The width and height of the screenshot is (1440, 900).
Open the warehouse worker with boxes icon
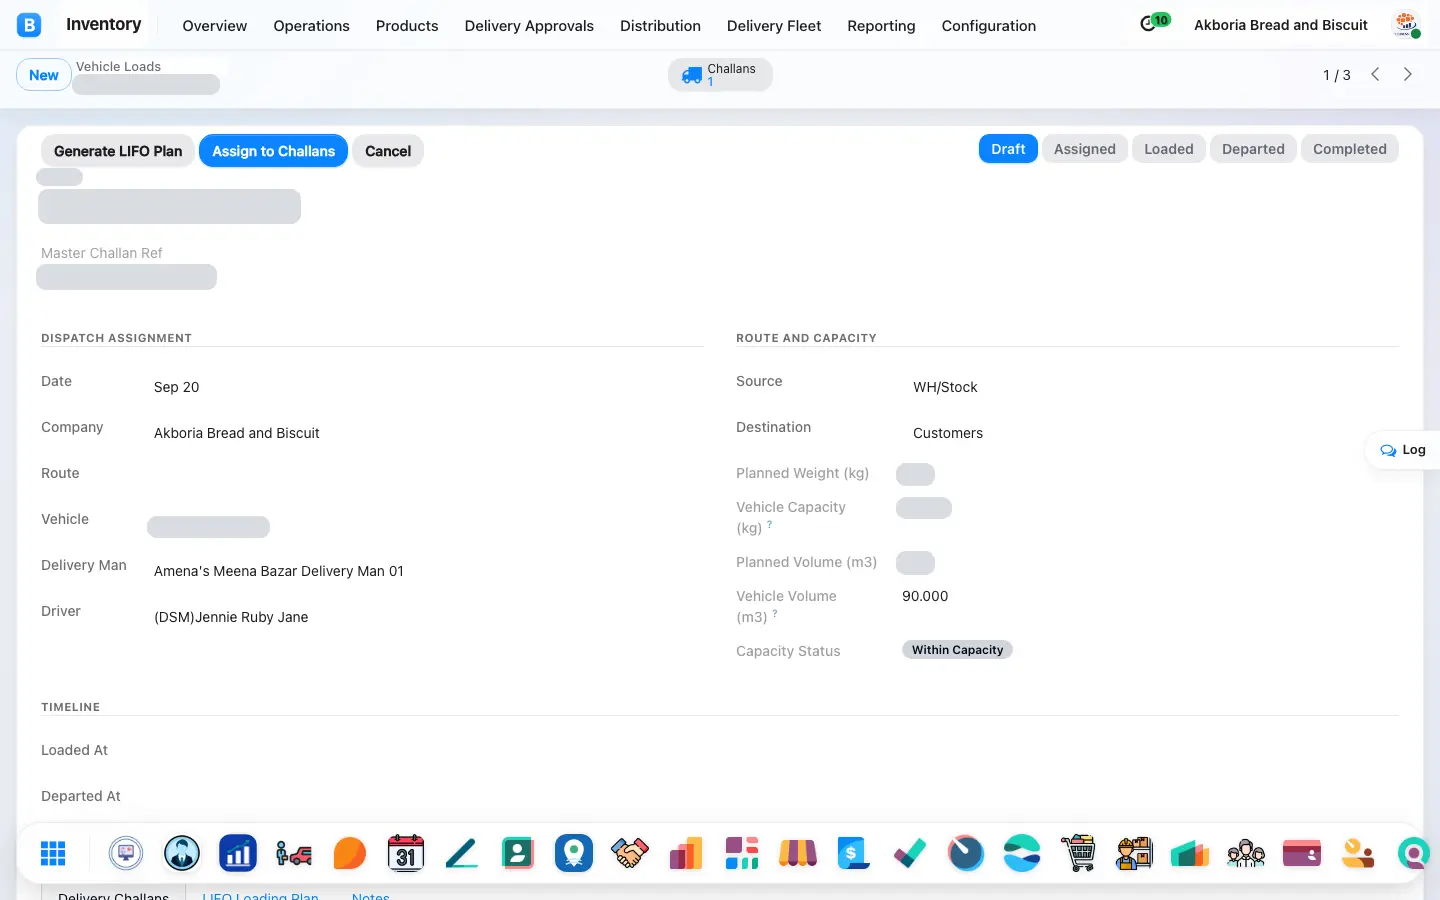1134,853
